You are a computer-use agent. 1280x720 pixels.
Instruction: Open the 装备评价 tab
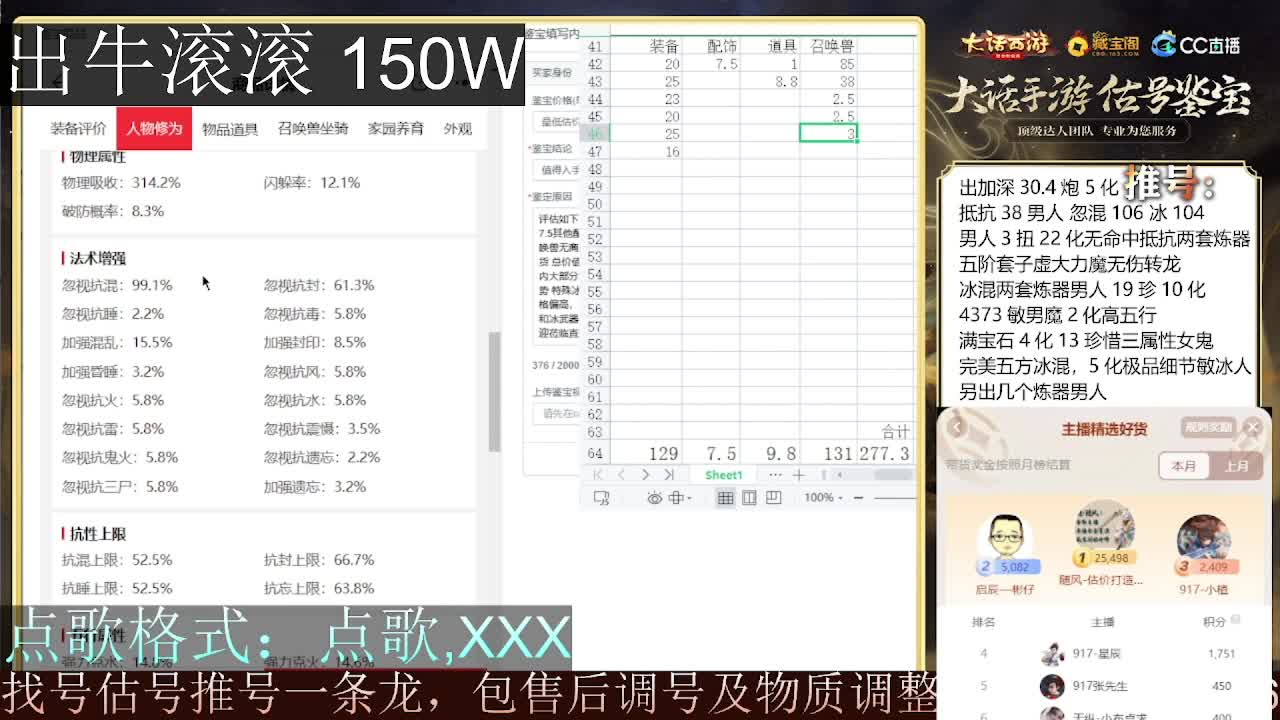[78, 129]
